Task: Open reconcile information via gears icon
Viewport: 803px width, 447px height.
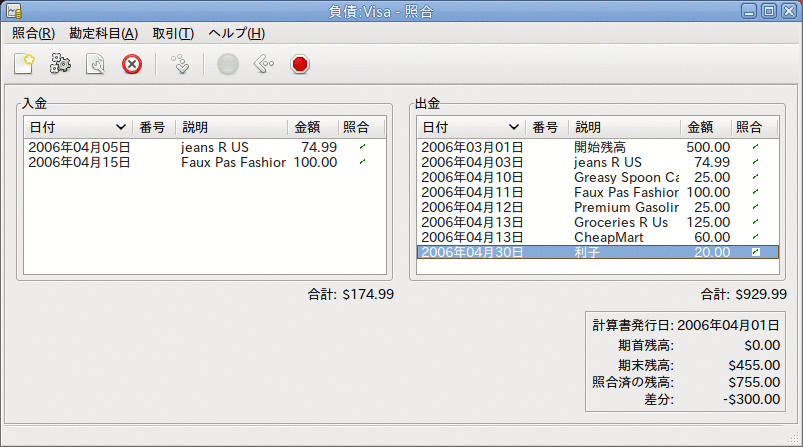Action: 60,65
